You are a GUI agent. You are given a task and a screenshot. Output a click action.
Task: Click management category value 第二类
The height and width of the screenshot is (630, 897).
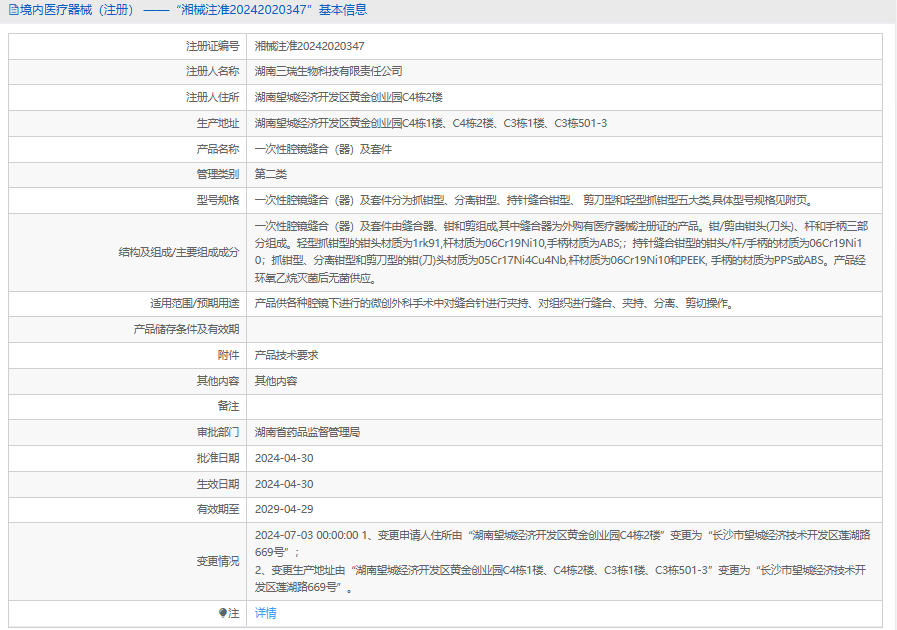tap(271, 175)
